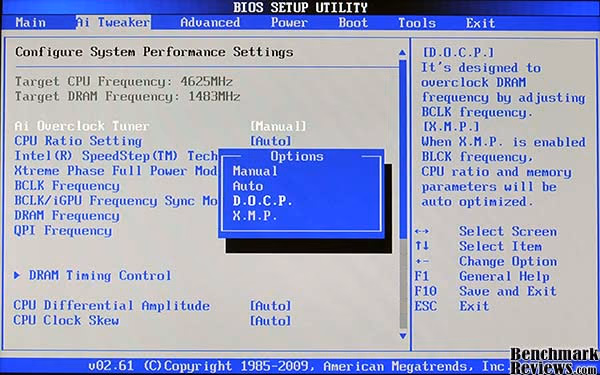This screenshot has width=600, height=375.
Task: Select the BCLK Frequency item
Action: click(x=67, y=186)
